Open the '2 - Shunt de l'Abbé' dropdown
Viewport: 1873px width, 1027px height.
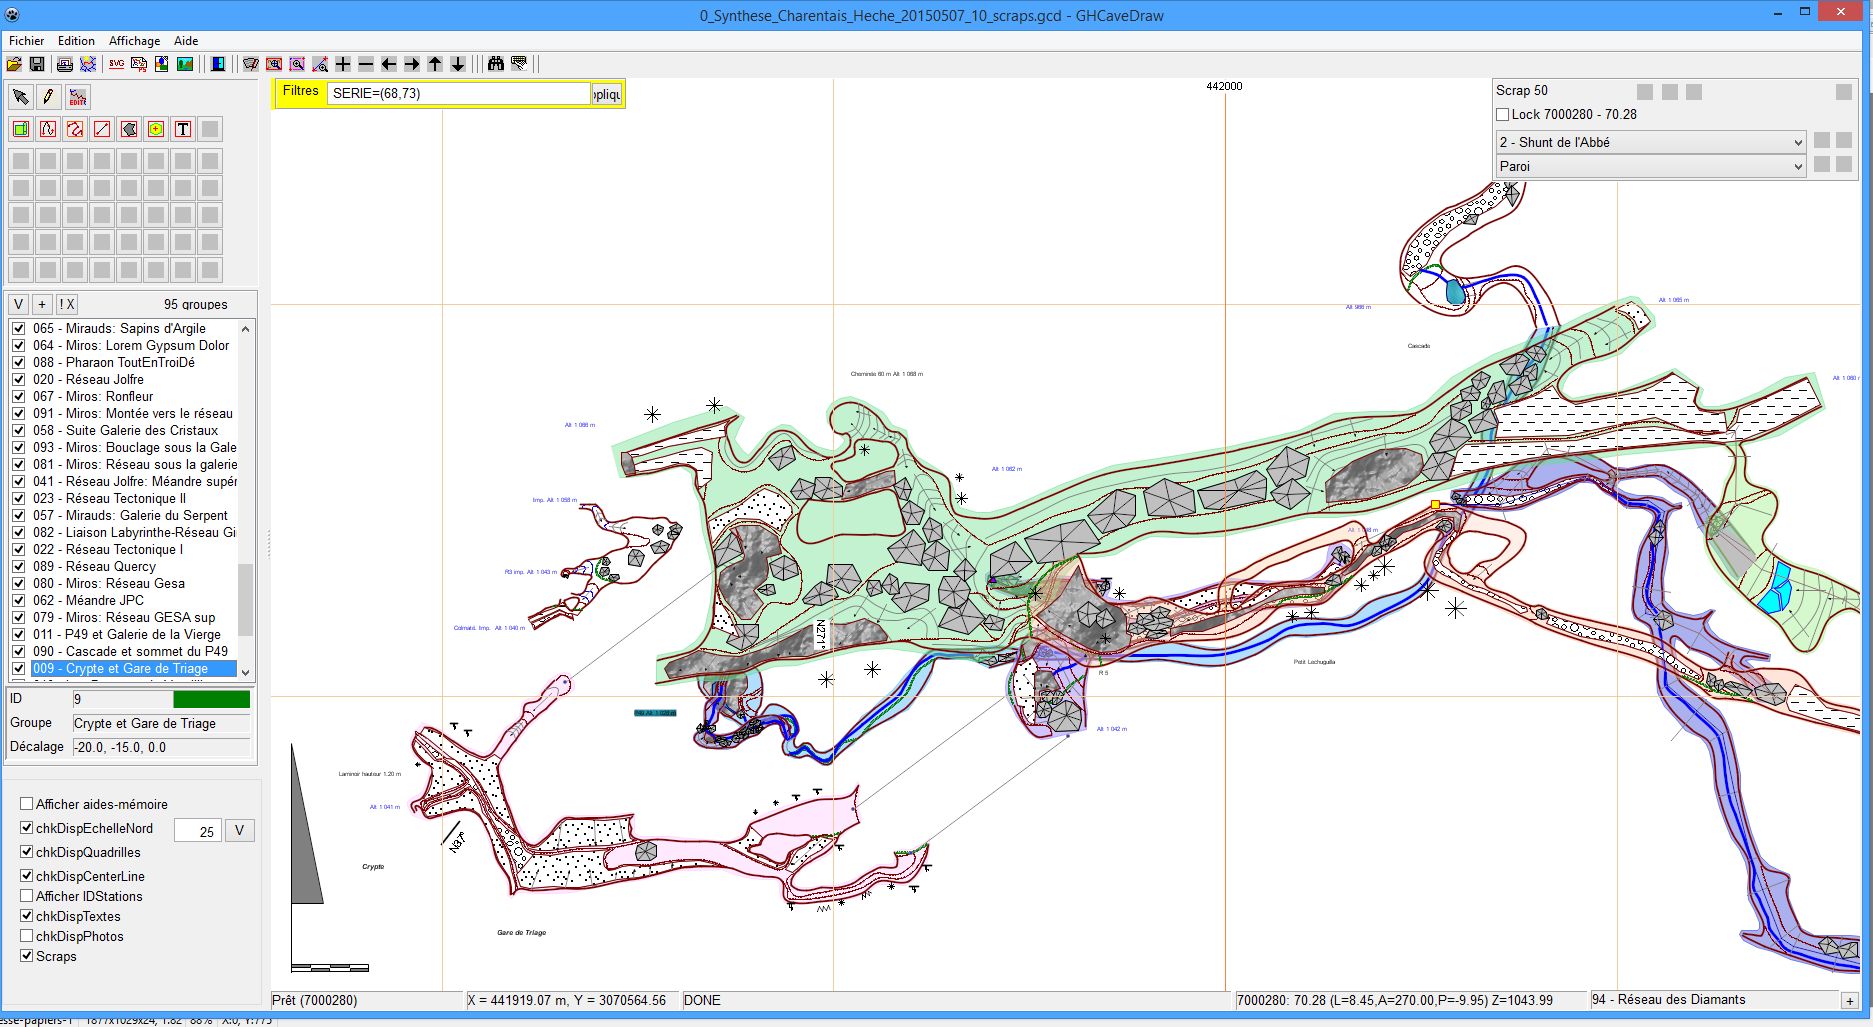tap(1650, 142)
